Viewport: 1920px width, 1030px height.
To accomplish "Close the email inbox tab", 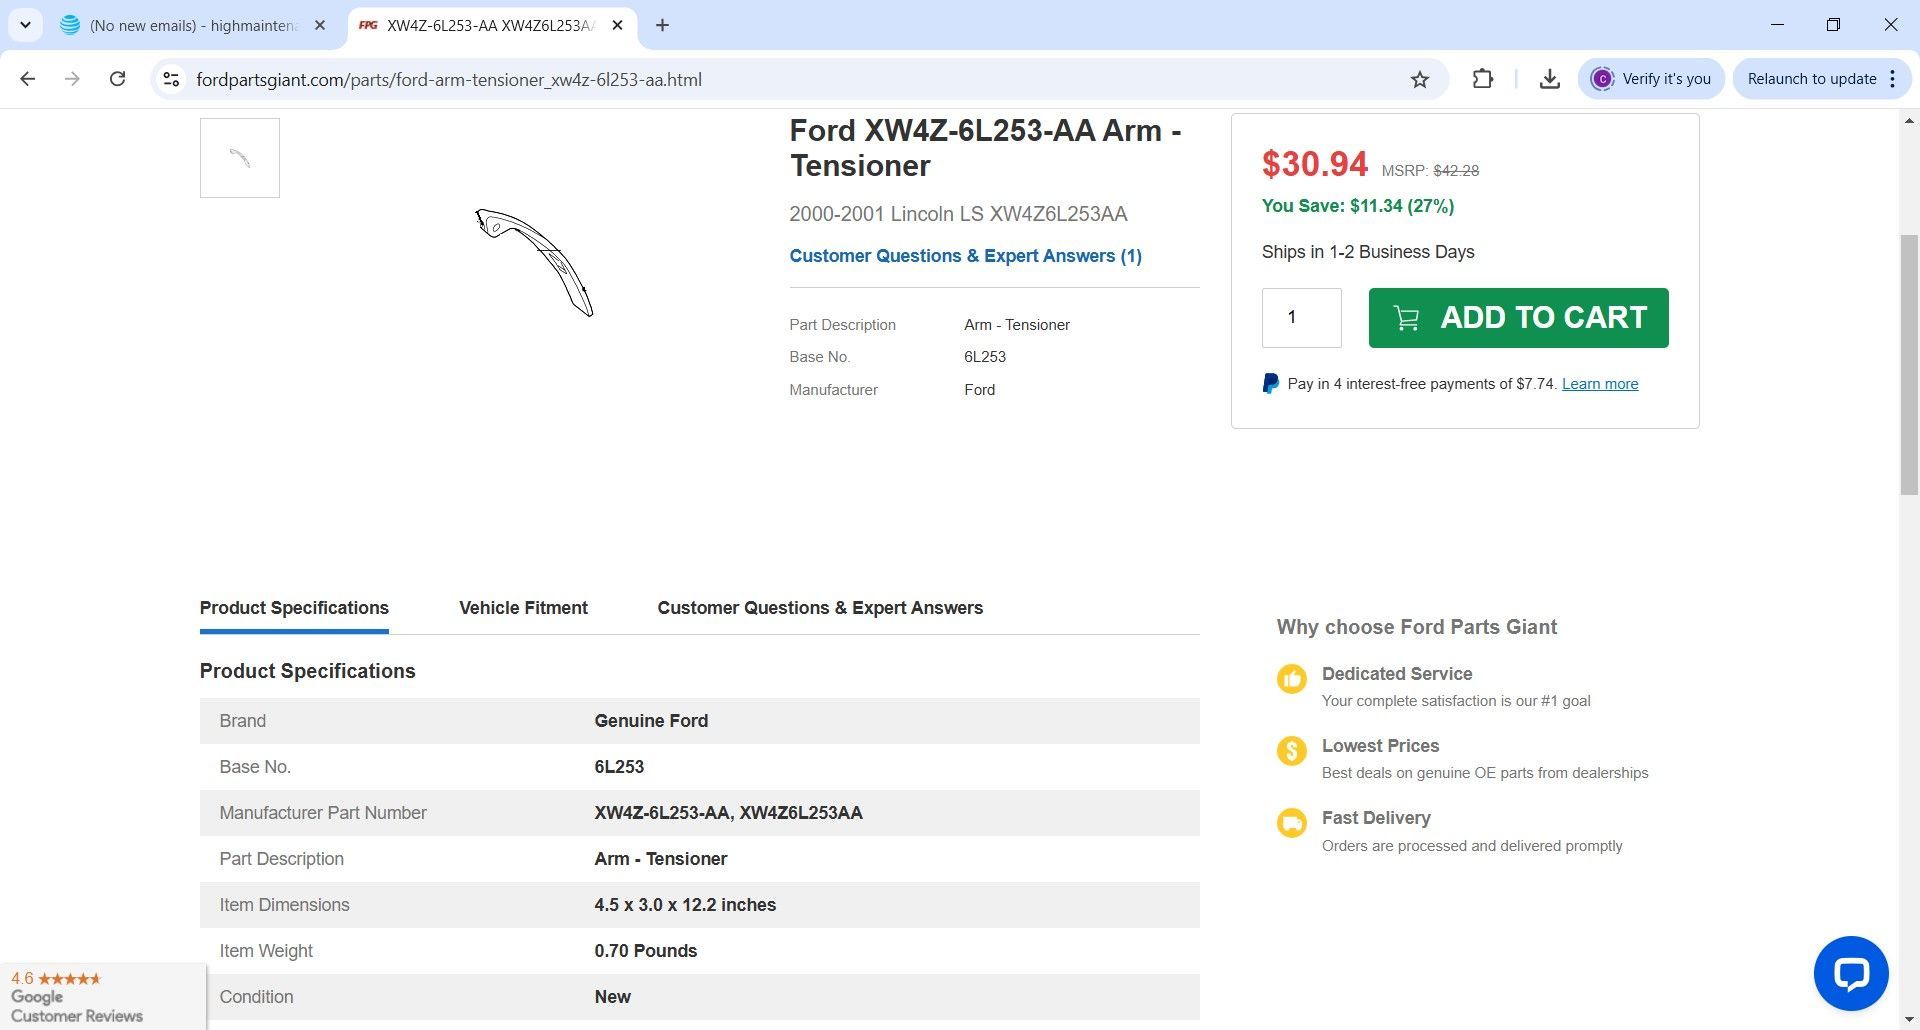I will [x=320, y=25].
